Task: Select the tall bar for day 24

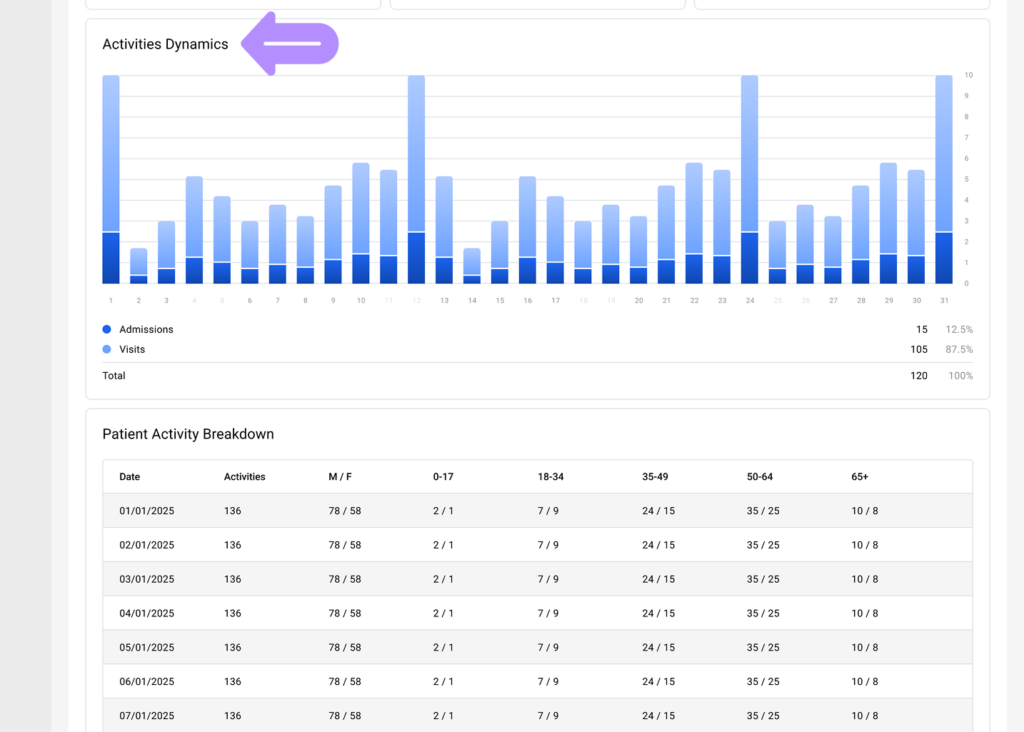Action: [749, 180]
